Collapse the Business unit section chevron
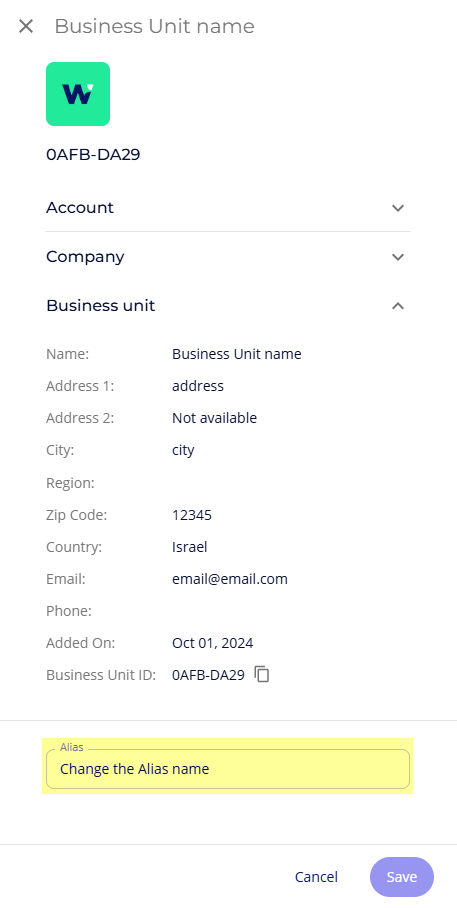The height and width of the screenshot is (908, 457). (x=397, y=306)
